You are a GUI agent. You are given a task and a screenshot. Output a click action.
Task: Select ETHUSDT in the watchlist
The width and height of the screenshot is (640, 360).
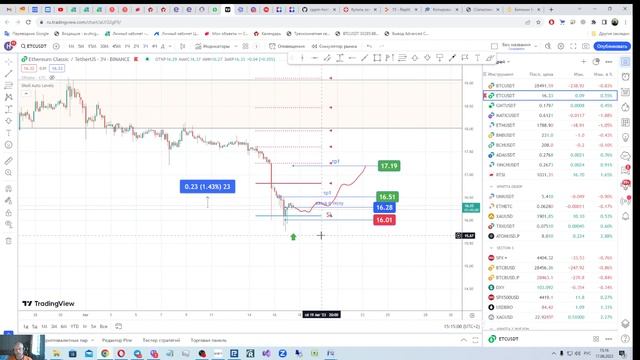click(x=550, y=125)
